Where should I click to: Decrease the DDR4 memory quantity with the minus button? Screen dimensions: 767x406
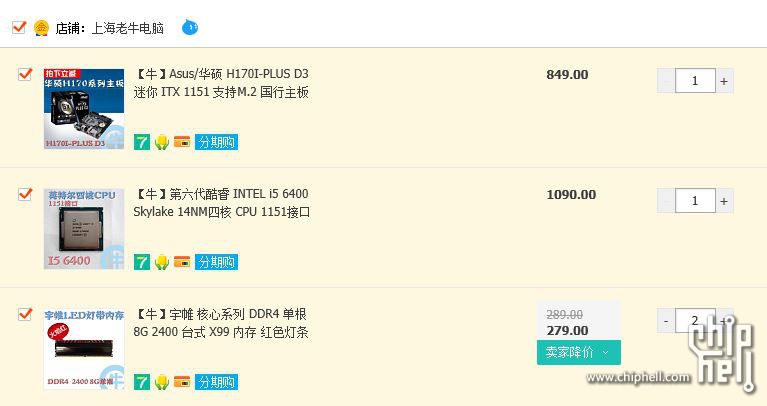pos(666,321)
